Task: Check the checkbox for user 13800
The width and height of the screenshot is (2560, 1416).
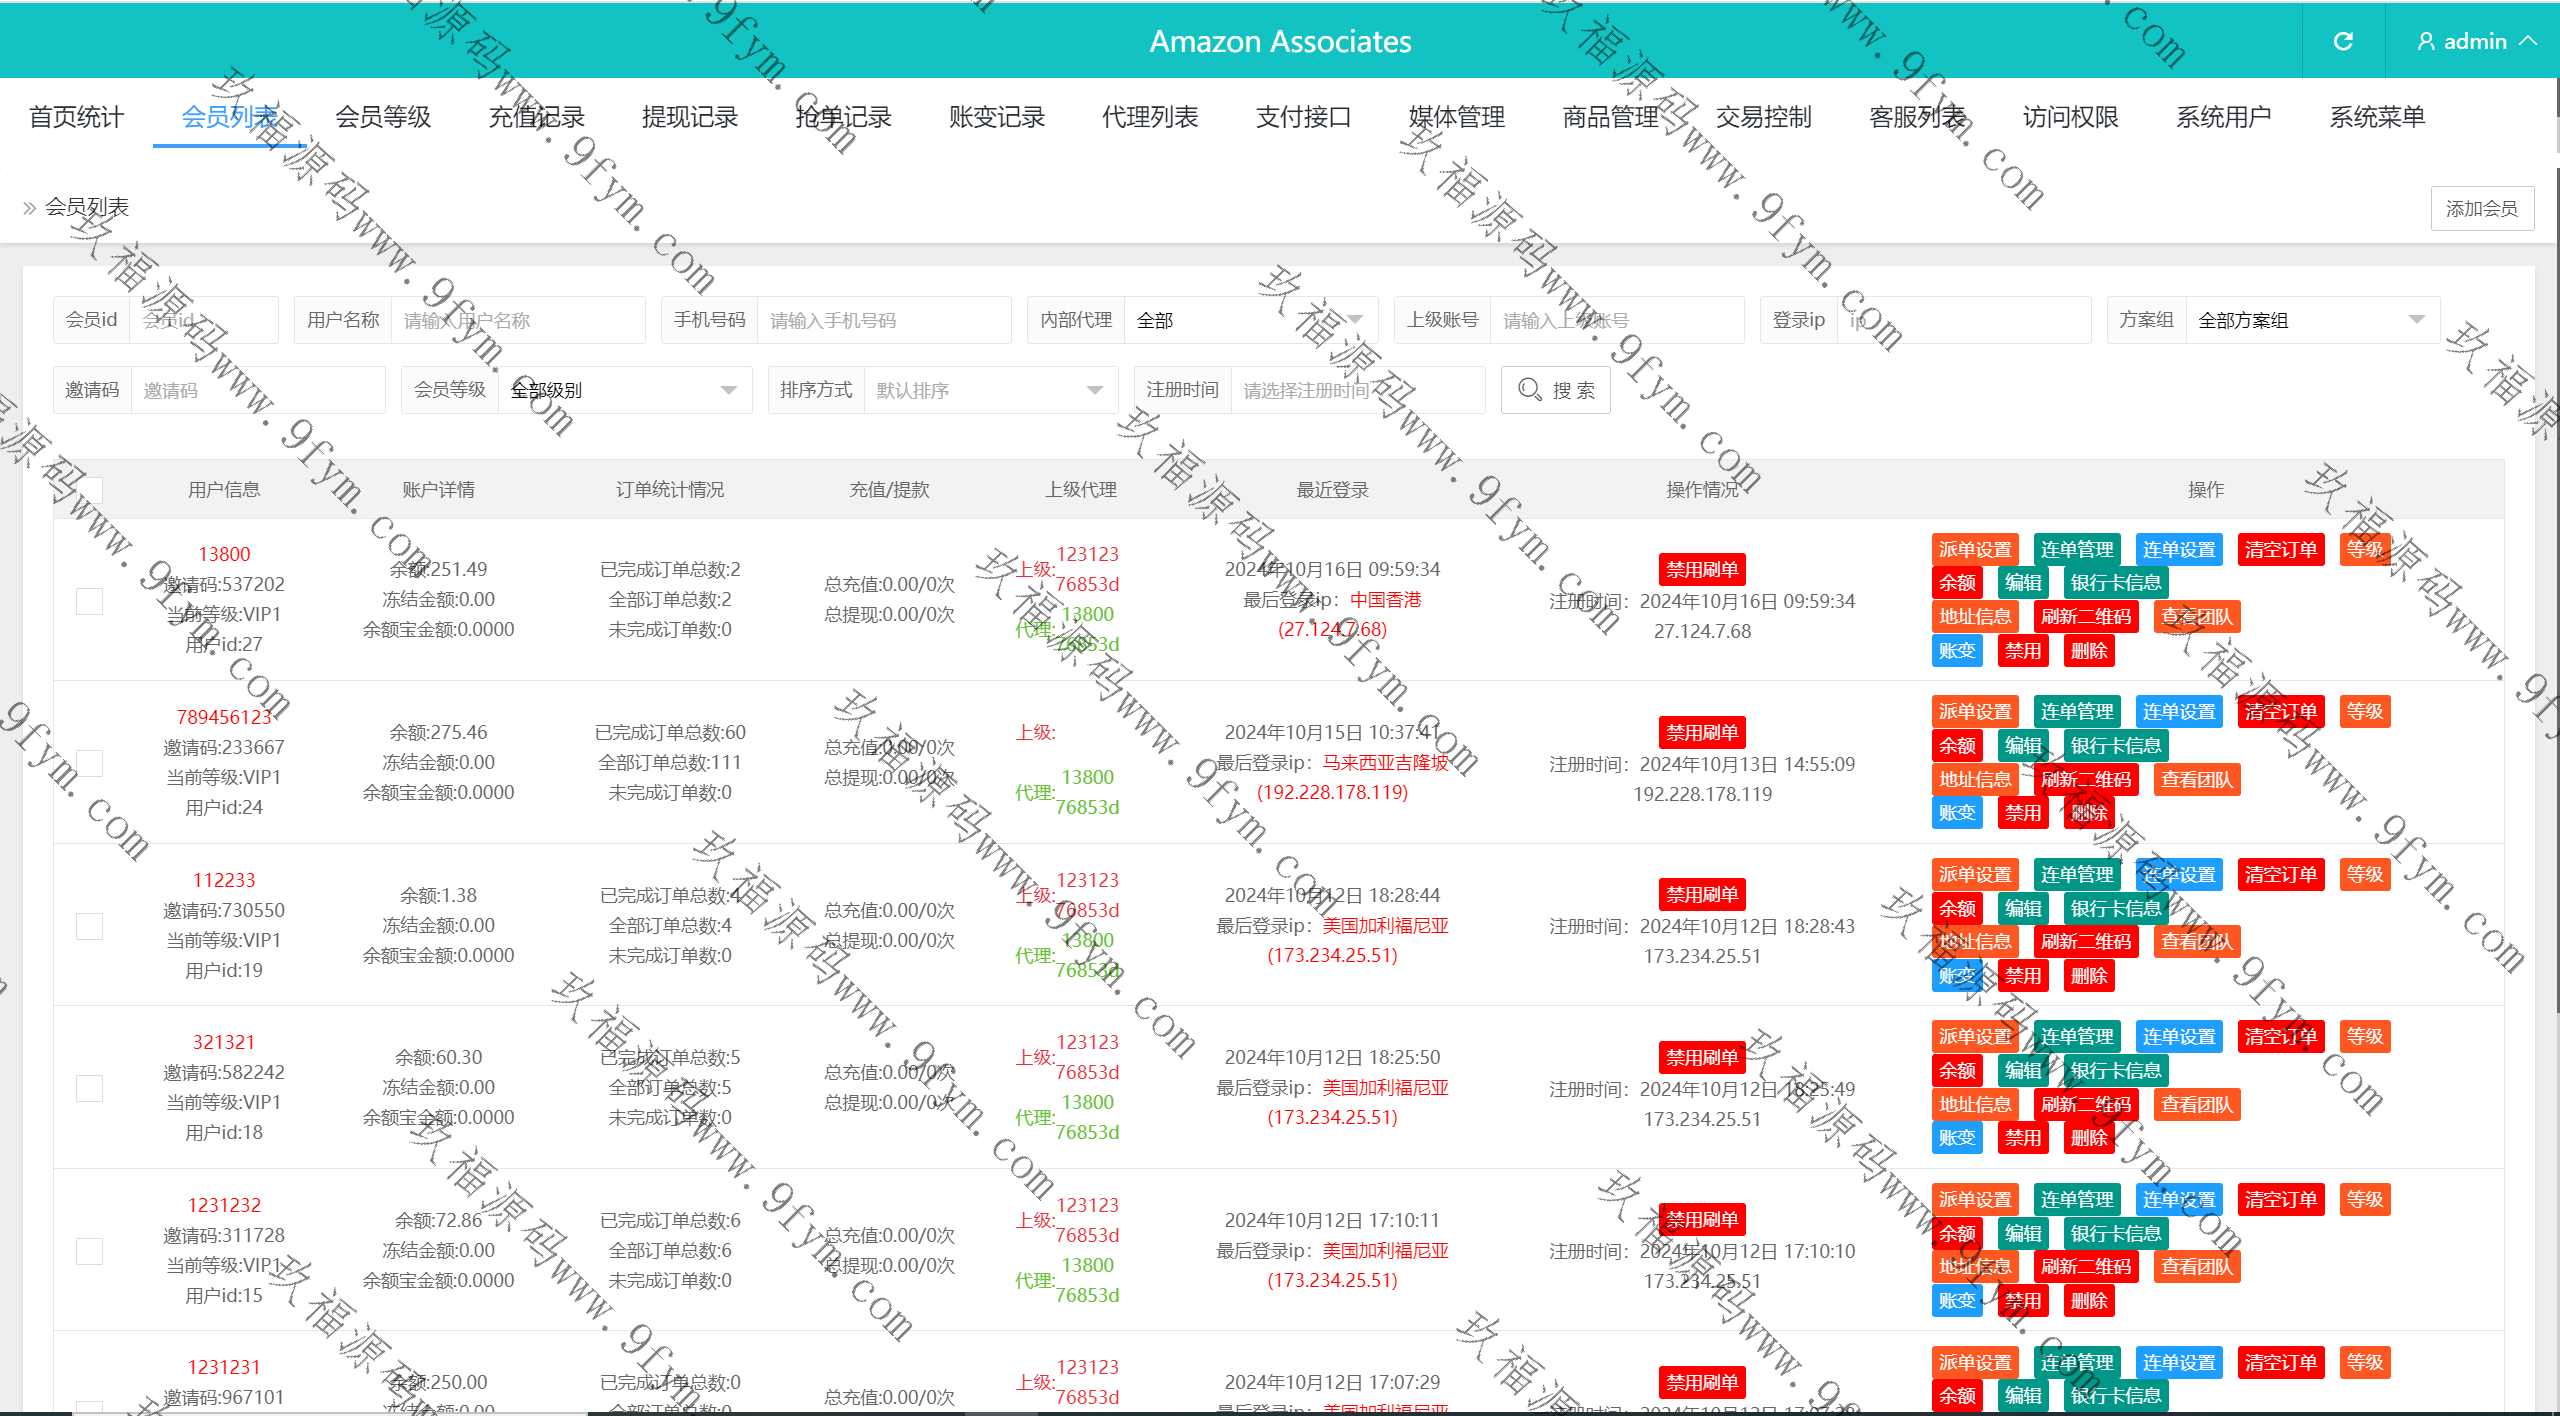Action: pos(90,600)
